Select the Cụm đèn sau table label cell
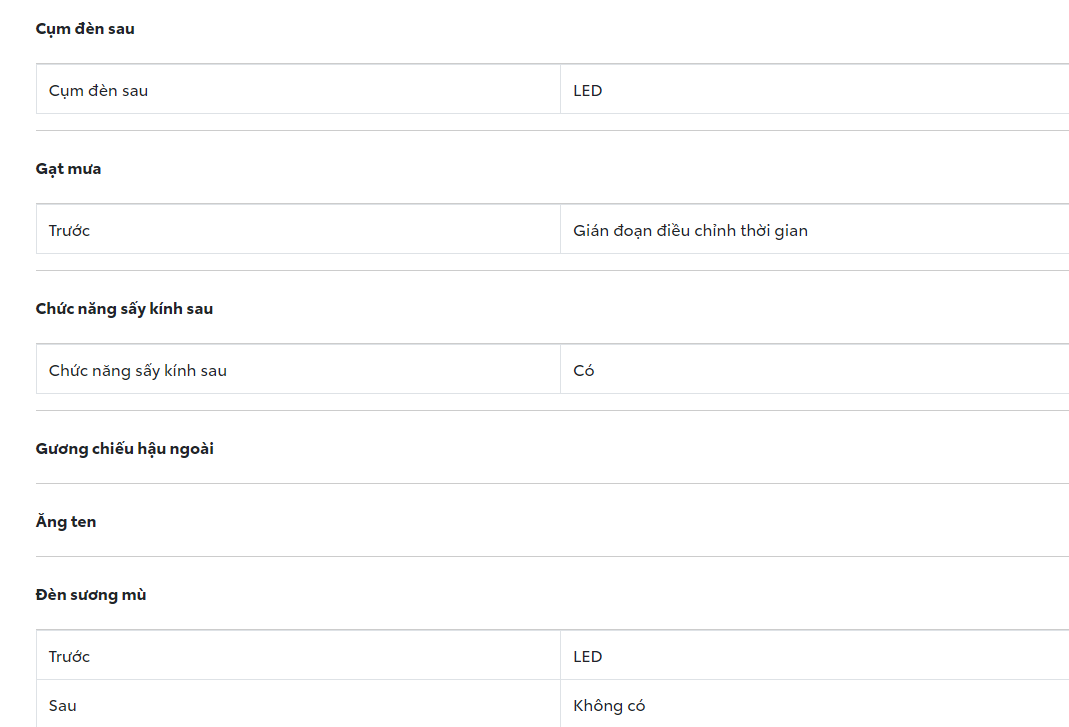This screenshot has height=727, width=1069. (98, 91)
